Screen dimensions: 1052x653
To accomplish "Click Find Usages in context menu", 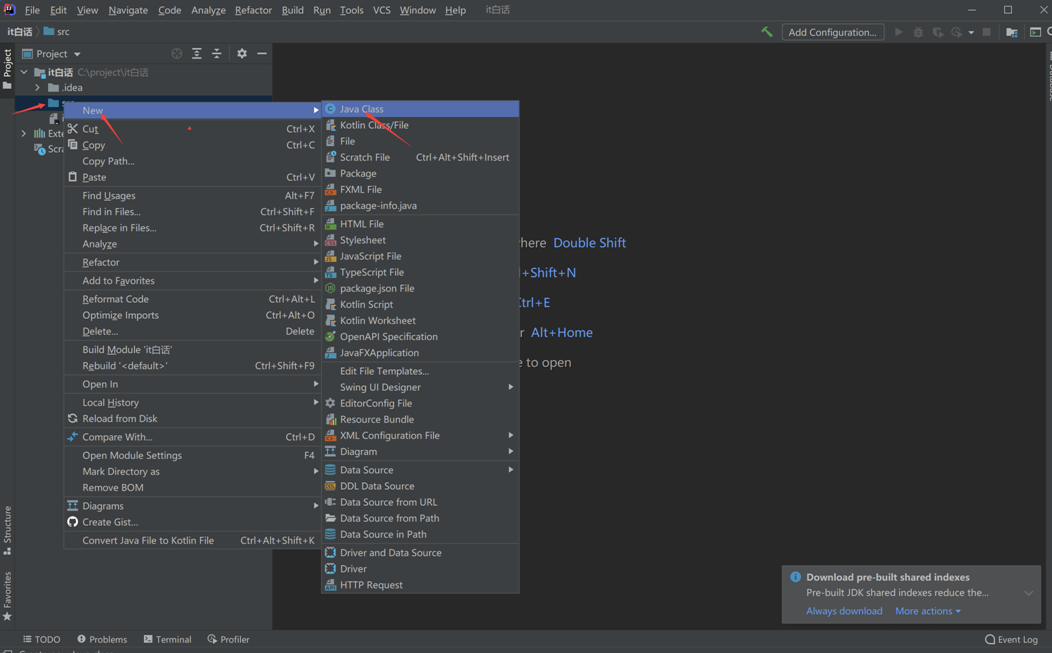I will (192, 195).
